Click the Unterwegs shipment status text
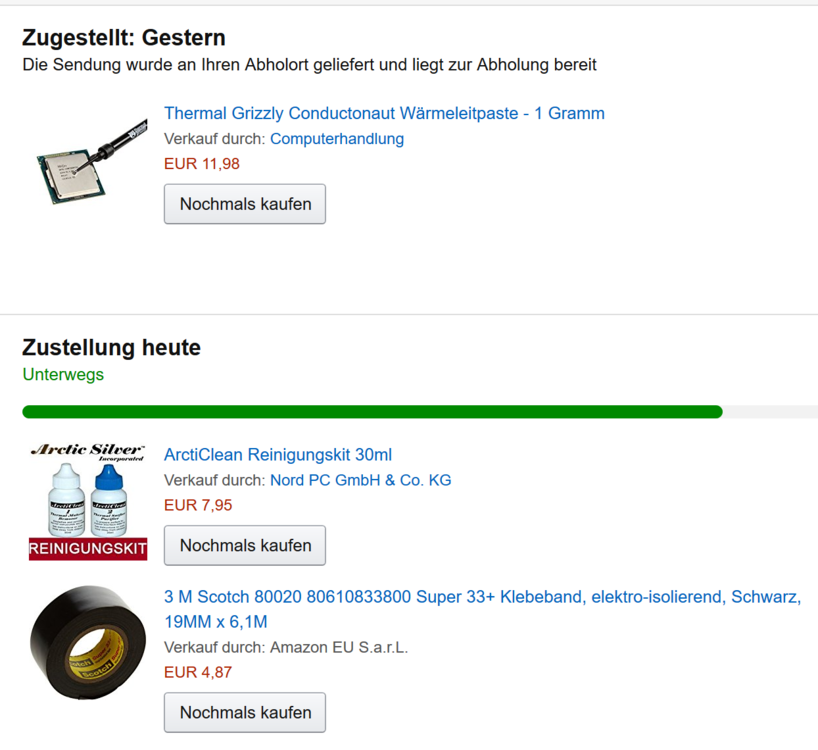818x750 pixels. coord(46,373)
